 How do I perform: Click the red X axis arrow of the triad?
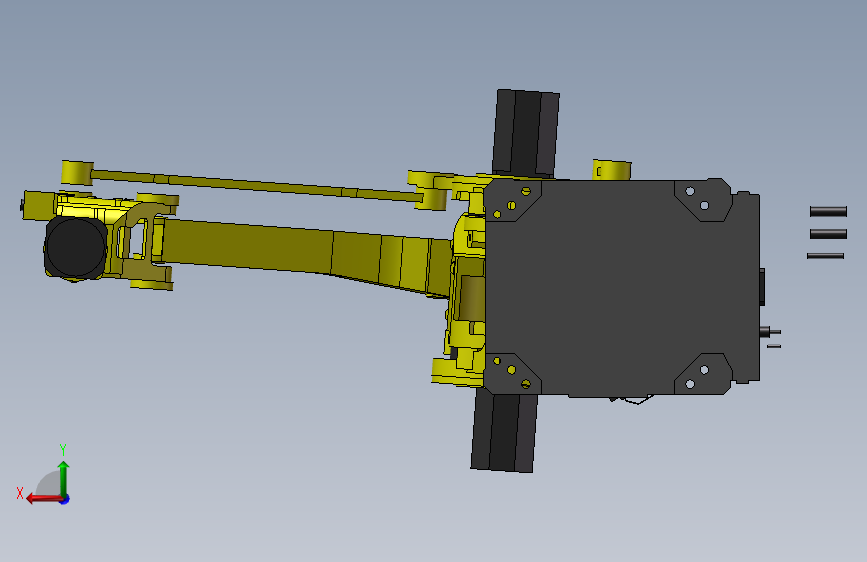(43, 498)
